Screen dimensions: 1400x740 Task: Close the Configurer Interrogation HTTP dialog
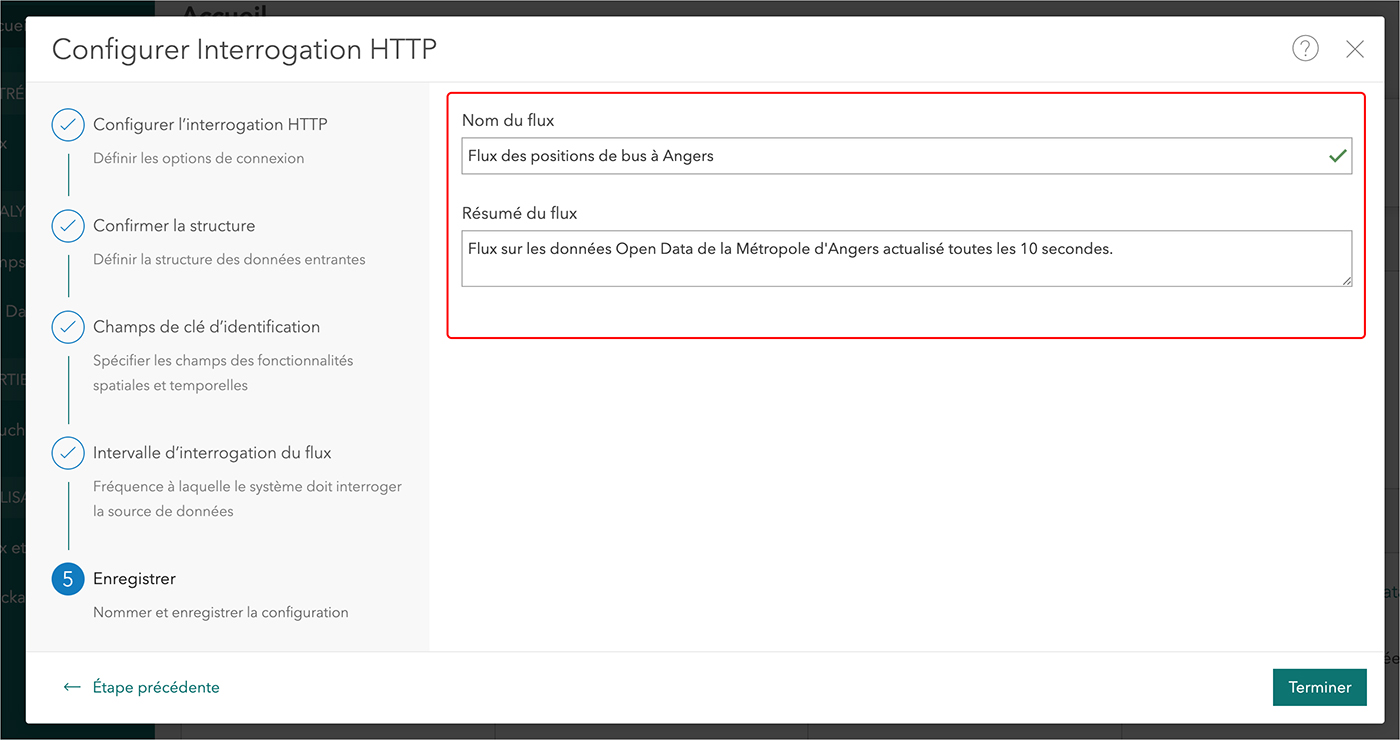[1355, 49]
